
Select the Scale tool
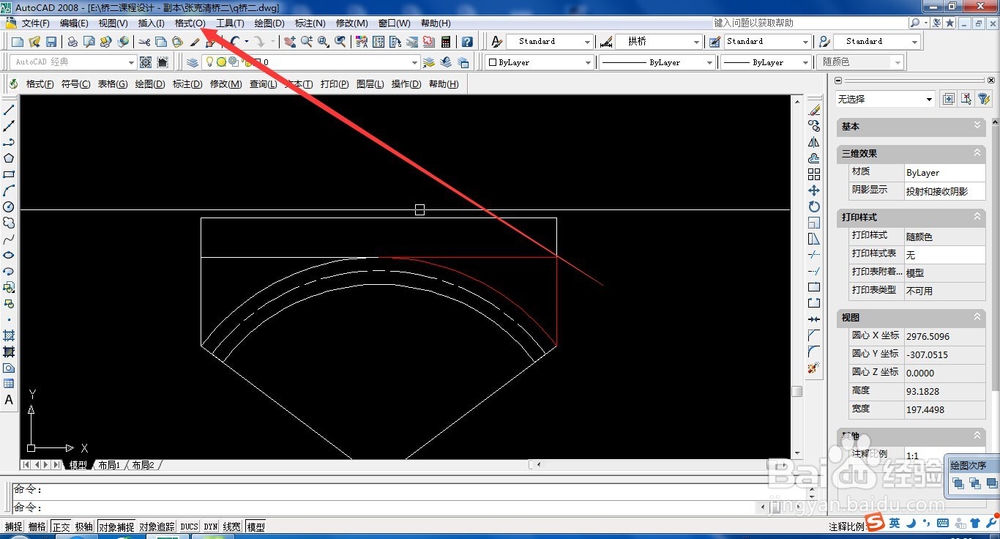814,223
